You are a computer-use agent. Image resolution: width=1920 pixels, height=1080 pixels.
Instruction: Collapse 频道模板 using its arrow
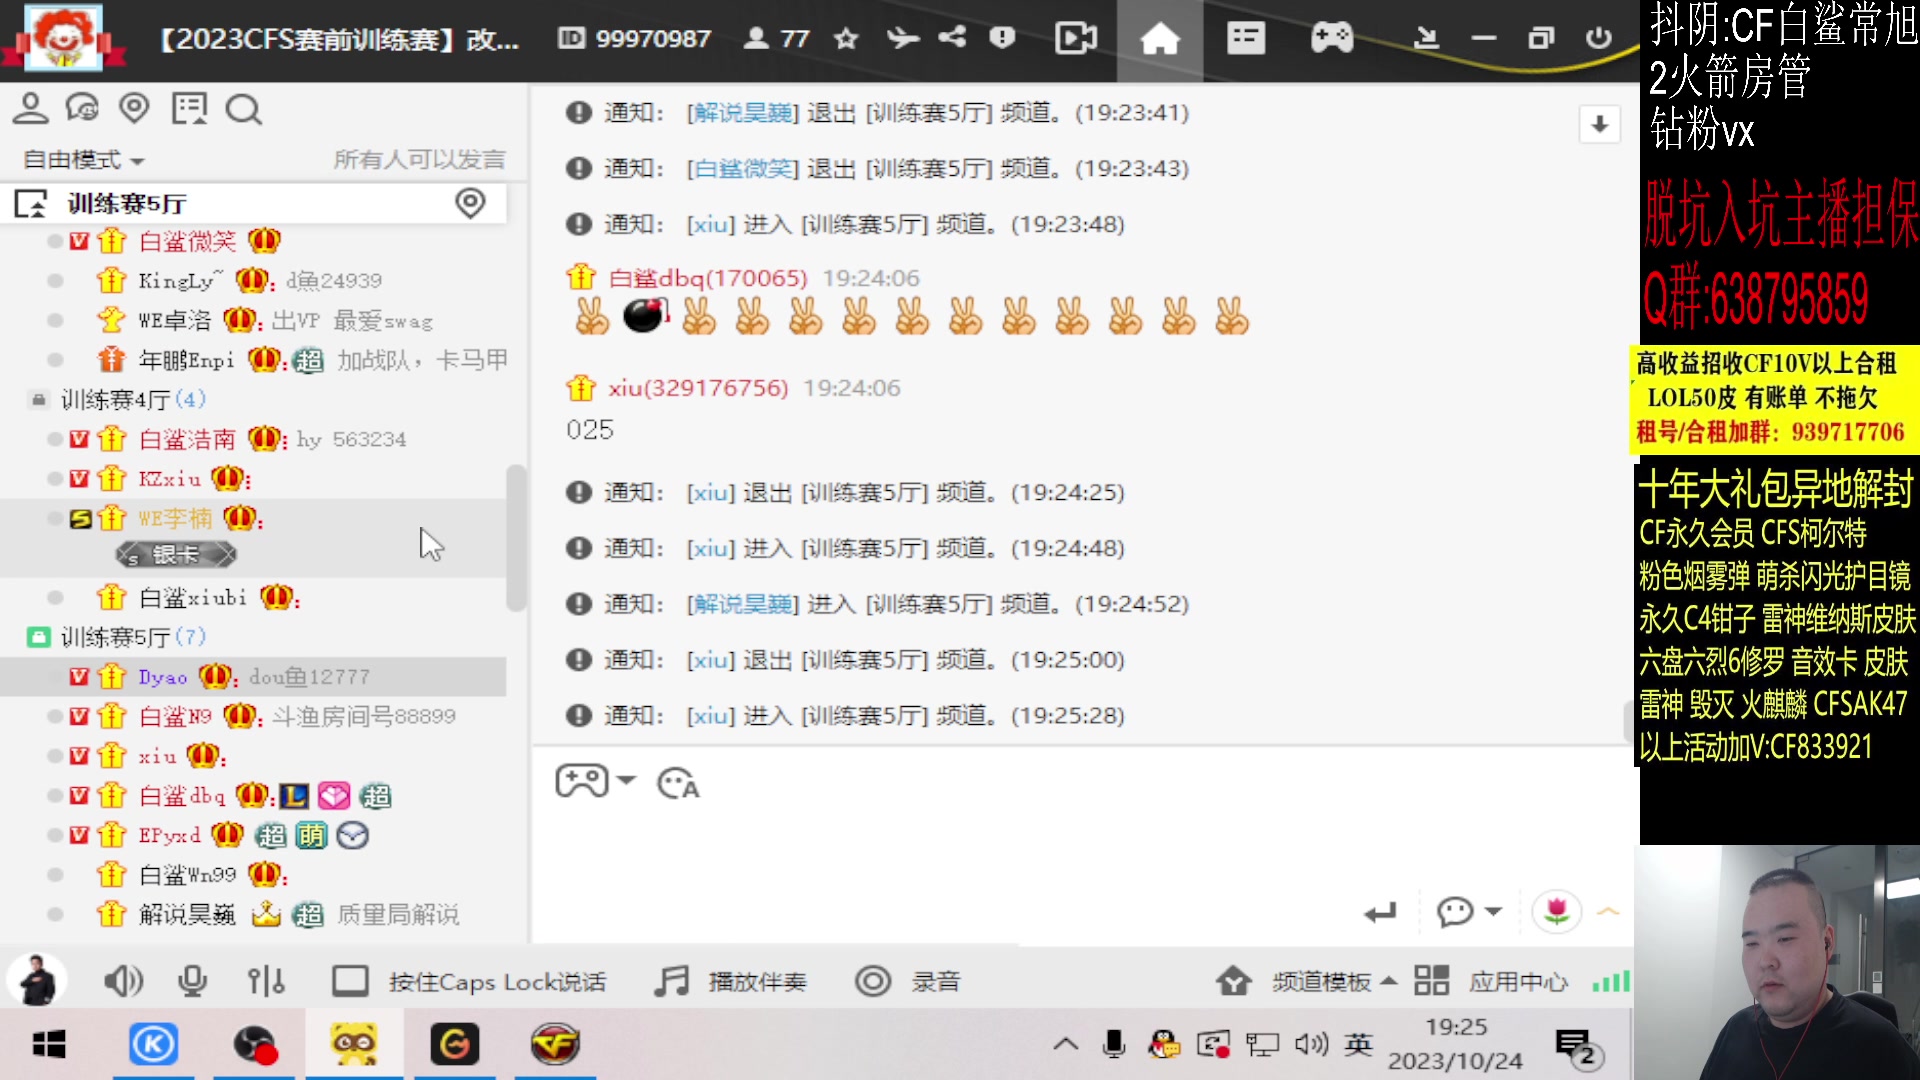click(x=1388, y=981)
